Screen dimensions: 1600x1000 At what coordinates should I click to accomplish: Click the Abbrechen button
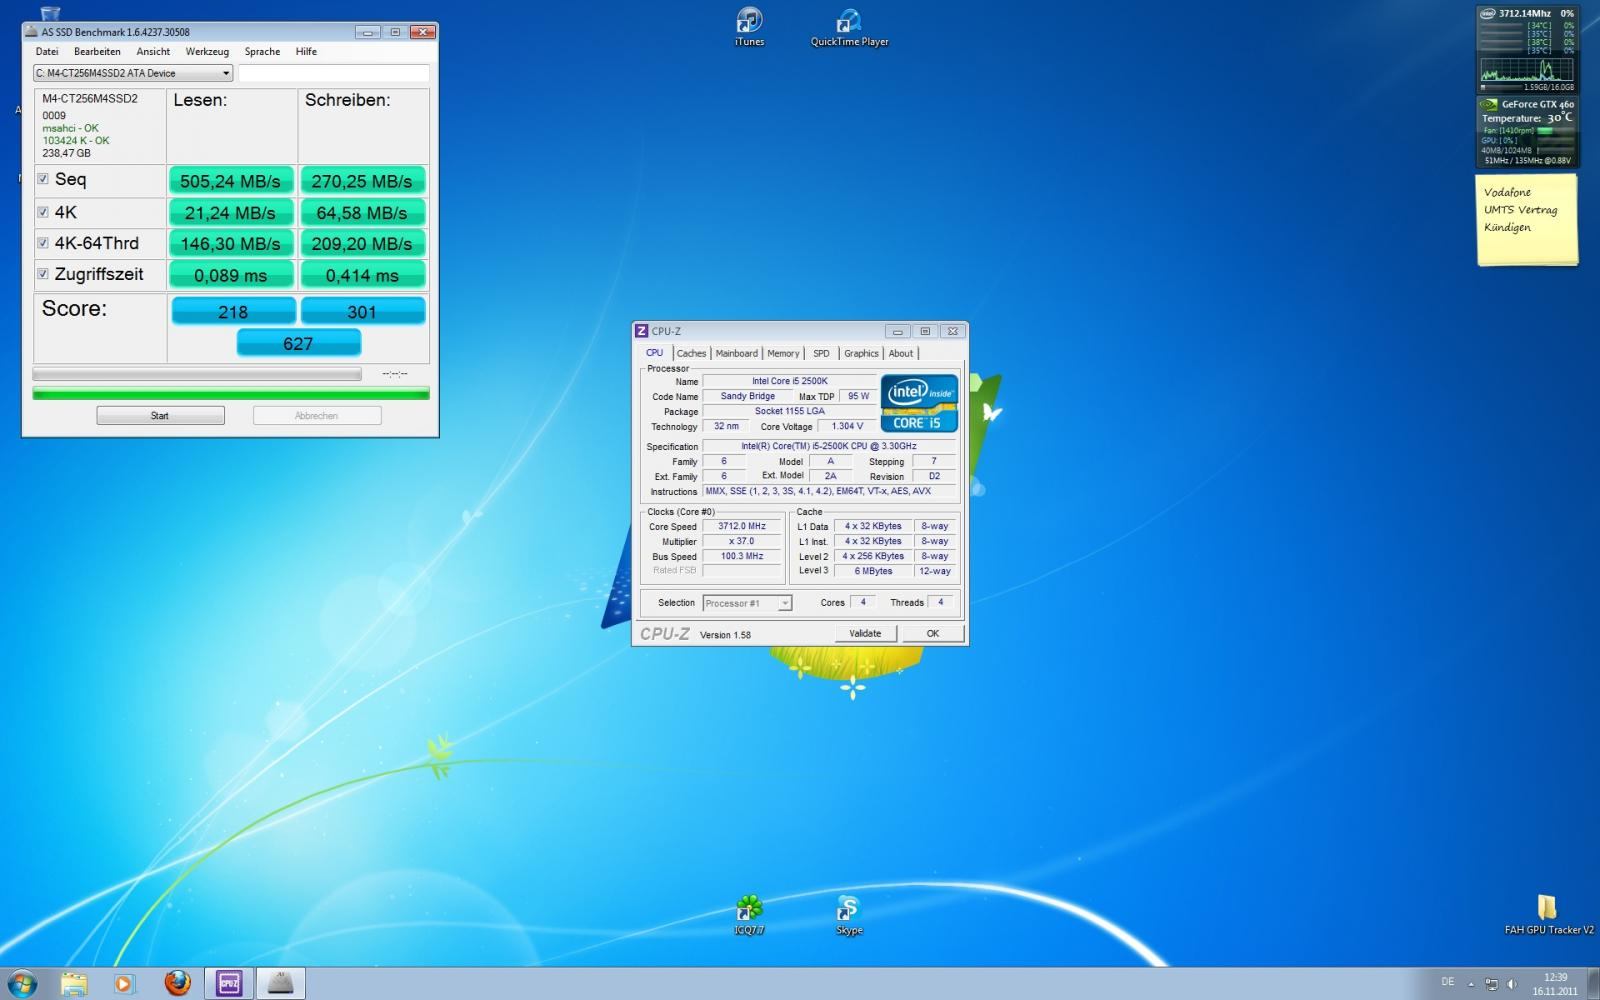coord(317,415)
